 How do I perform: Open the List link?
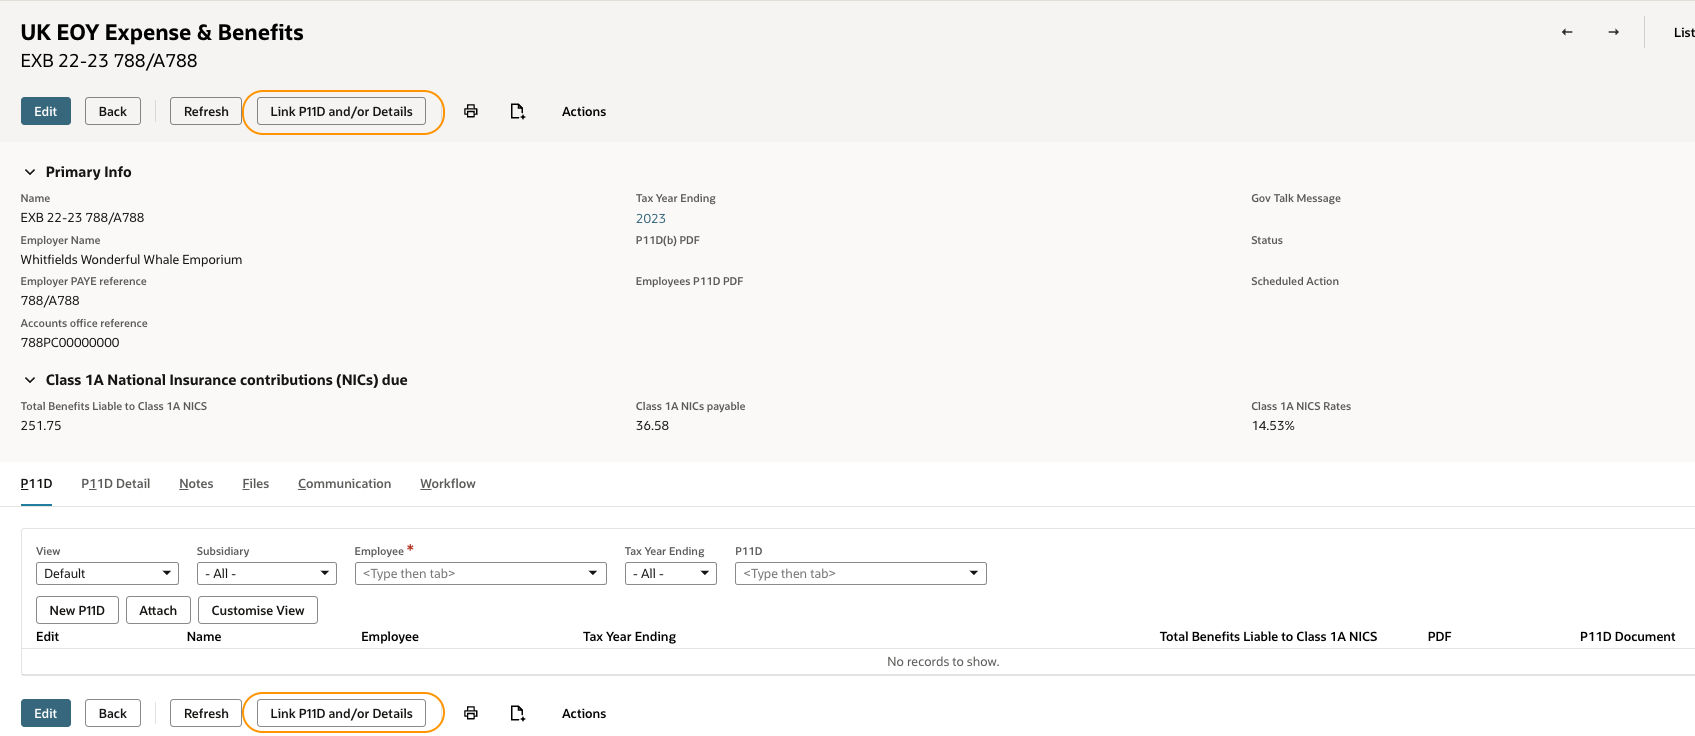point(1684,32)
